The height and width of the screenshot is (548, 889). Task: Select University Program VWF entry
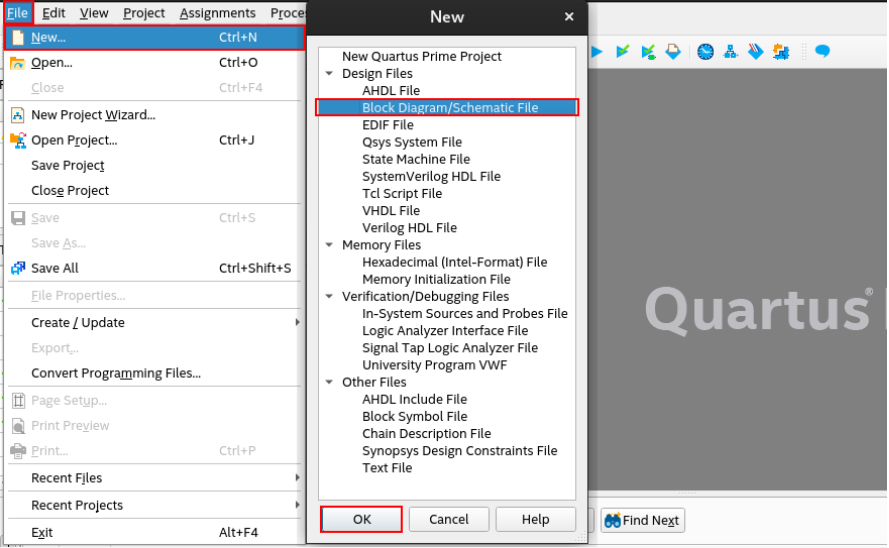point(434,365)
